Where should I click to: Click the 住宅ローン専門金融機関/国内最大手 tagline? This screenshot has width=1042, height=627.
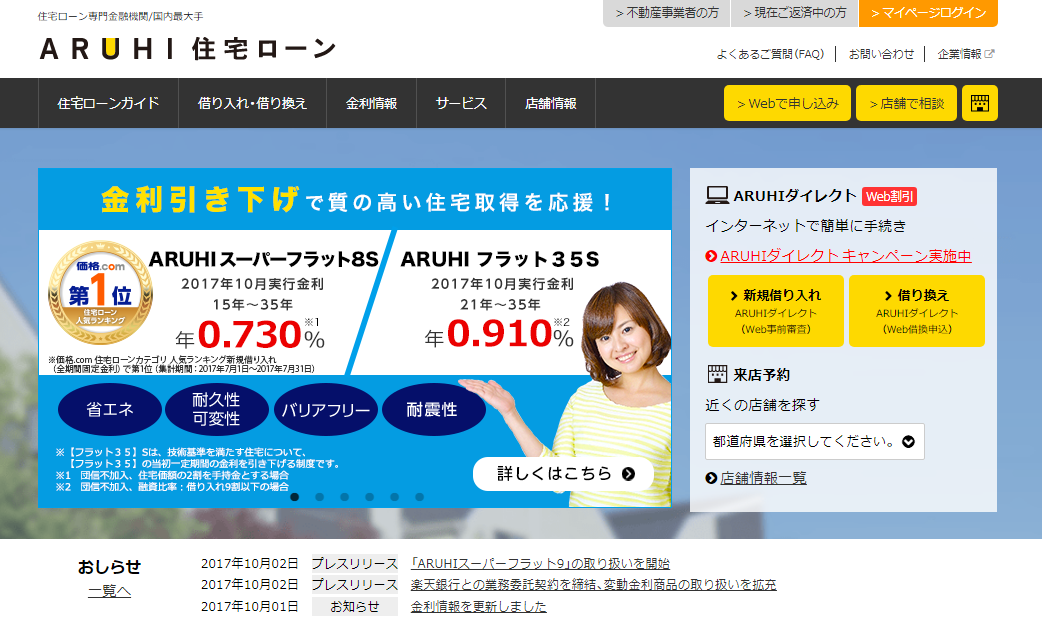tap(120, 16)
